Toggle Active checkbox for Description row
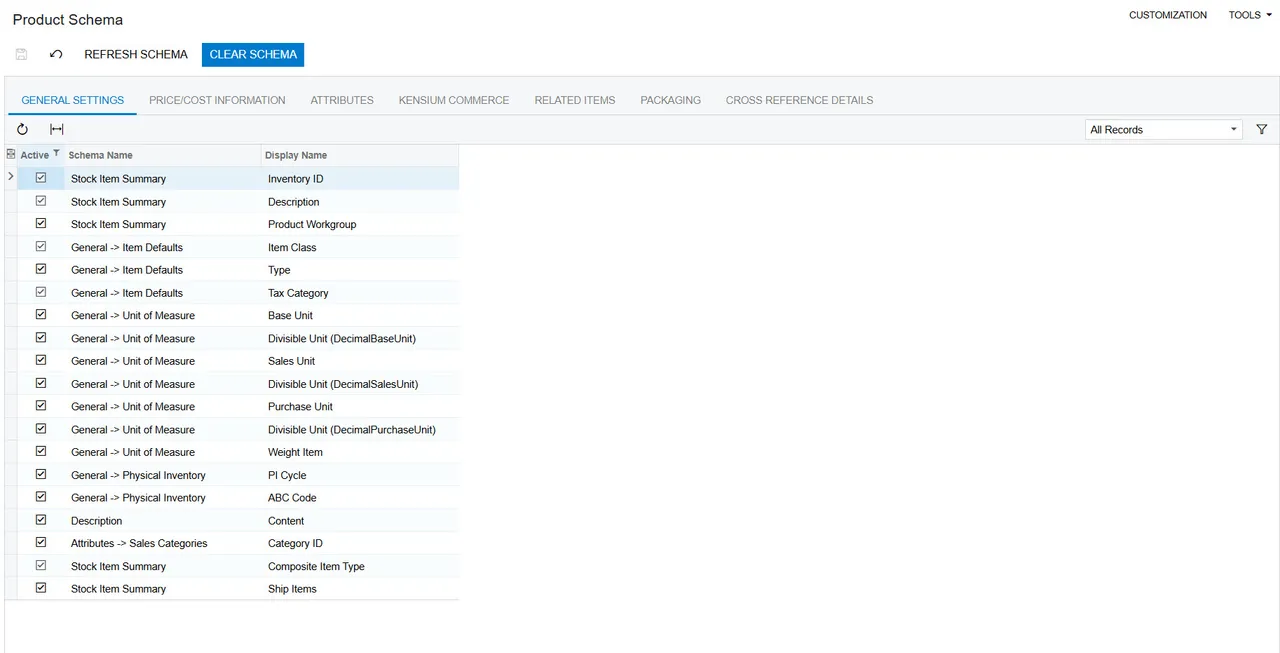This screenshot has width=1280, height=653. [x=41, y=201]
